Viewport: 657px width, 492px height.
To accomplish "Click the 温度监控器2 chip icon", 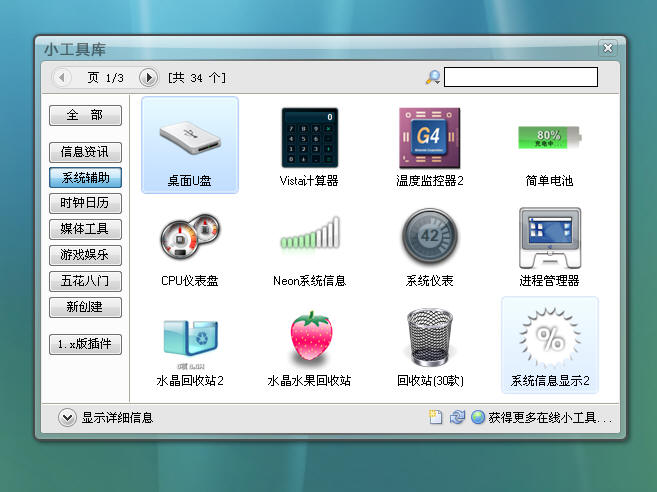I will coord(429,138).
